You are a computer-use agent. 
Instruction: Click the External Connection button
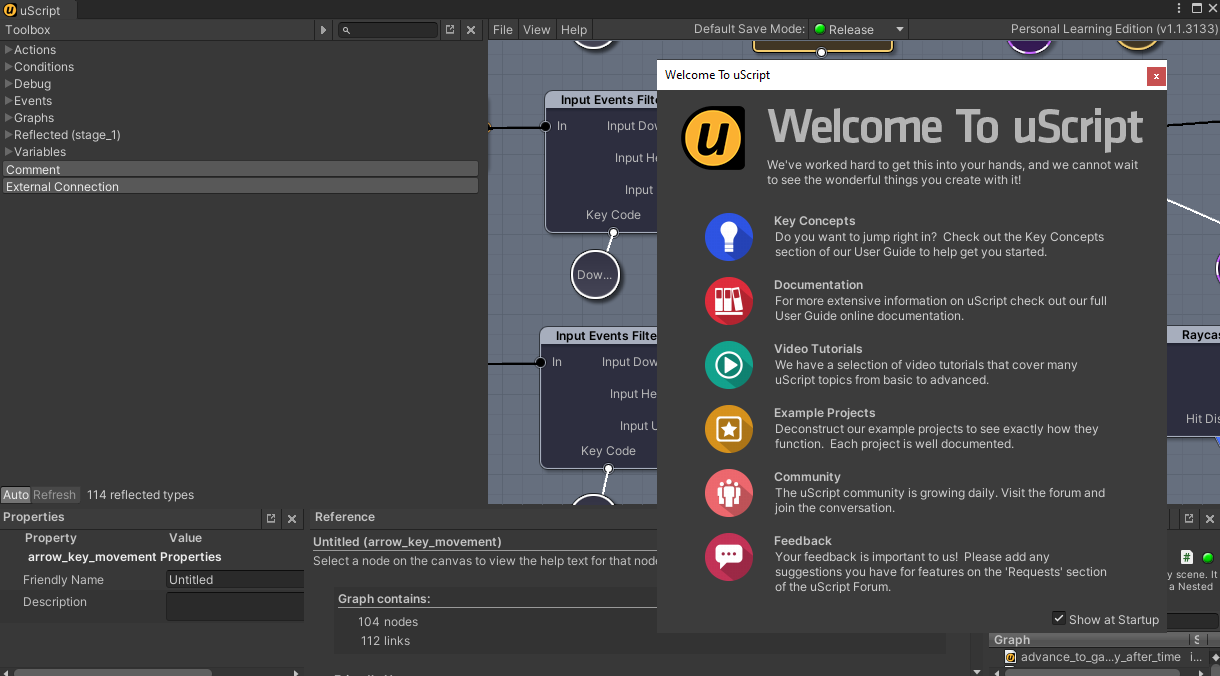click(x=240, y=187)
